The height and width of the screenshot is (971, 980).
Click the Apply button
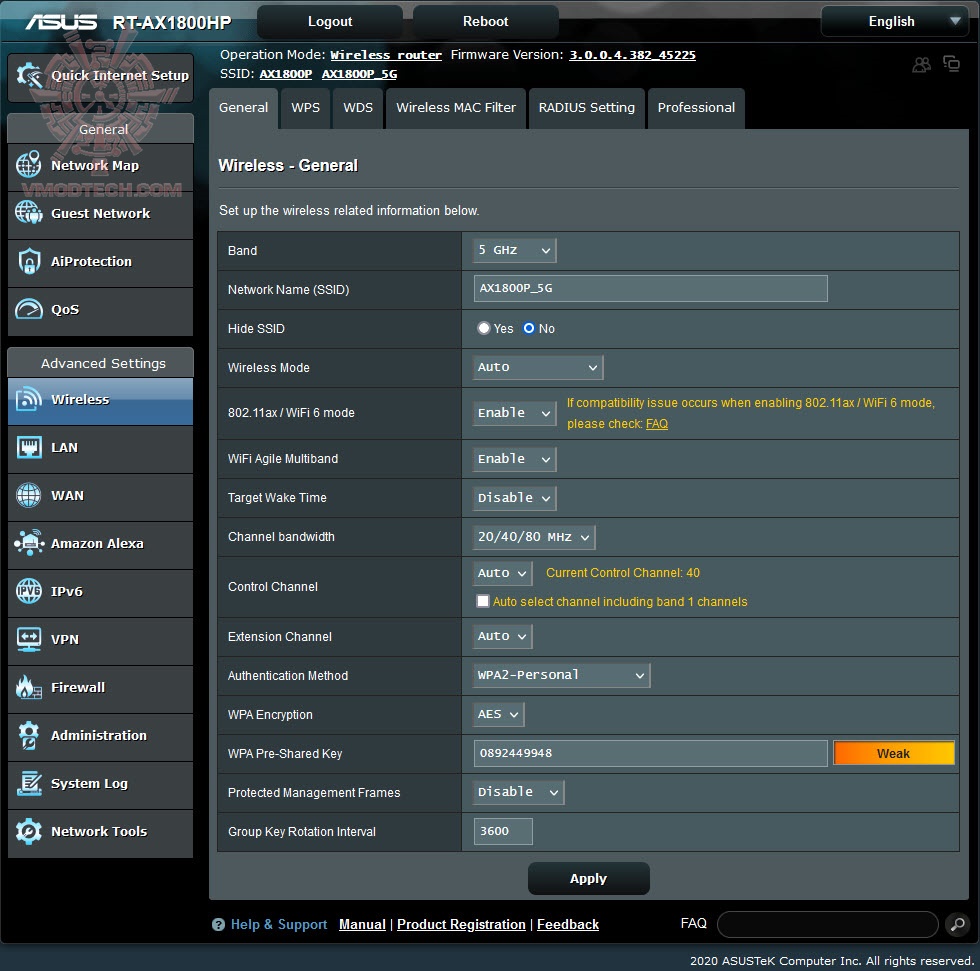pyautogui.click(x=589, y=879)
